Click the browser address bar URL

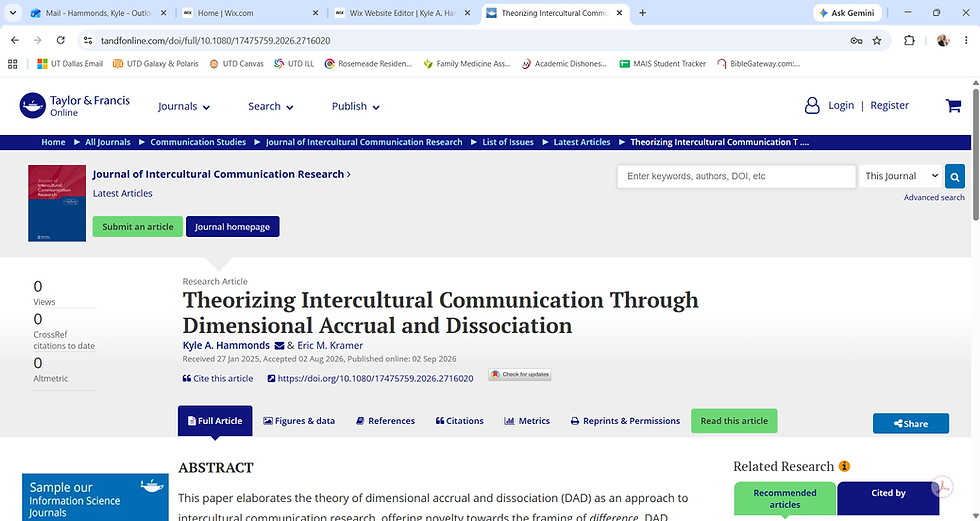coord(216,40)
